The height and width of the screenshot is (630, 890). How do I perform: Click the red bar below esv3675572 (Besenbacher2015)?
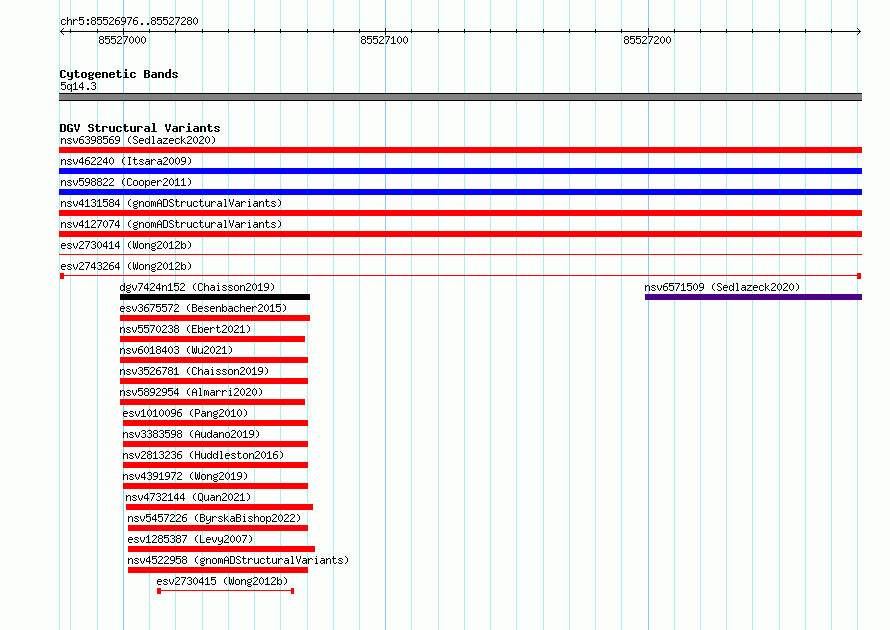tap(215, 318)
